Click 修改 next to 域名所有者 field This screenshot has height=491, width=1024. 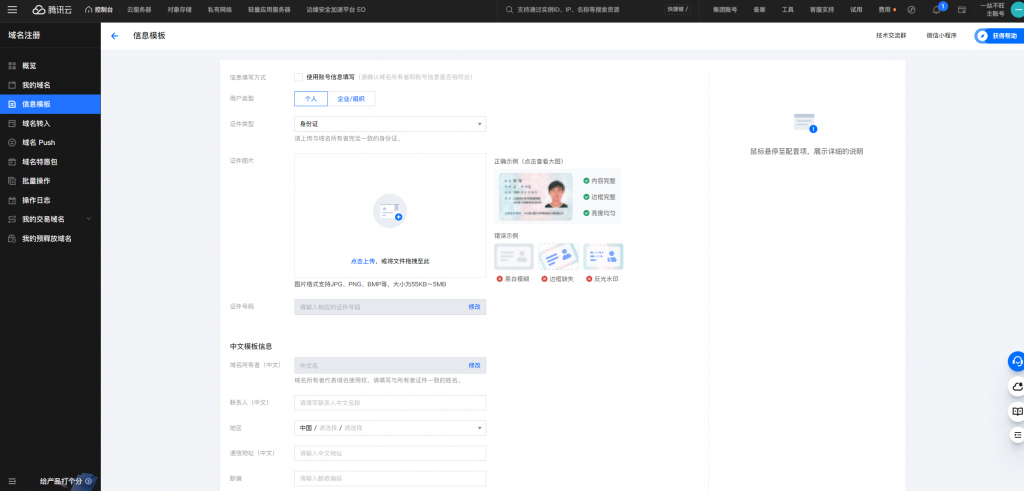point(474,365)
